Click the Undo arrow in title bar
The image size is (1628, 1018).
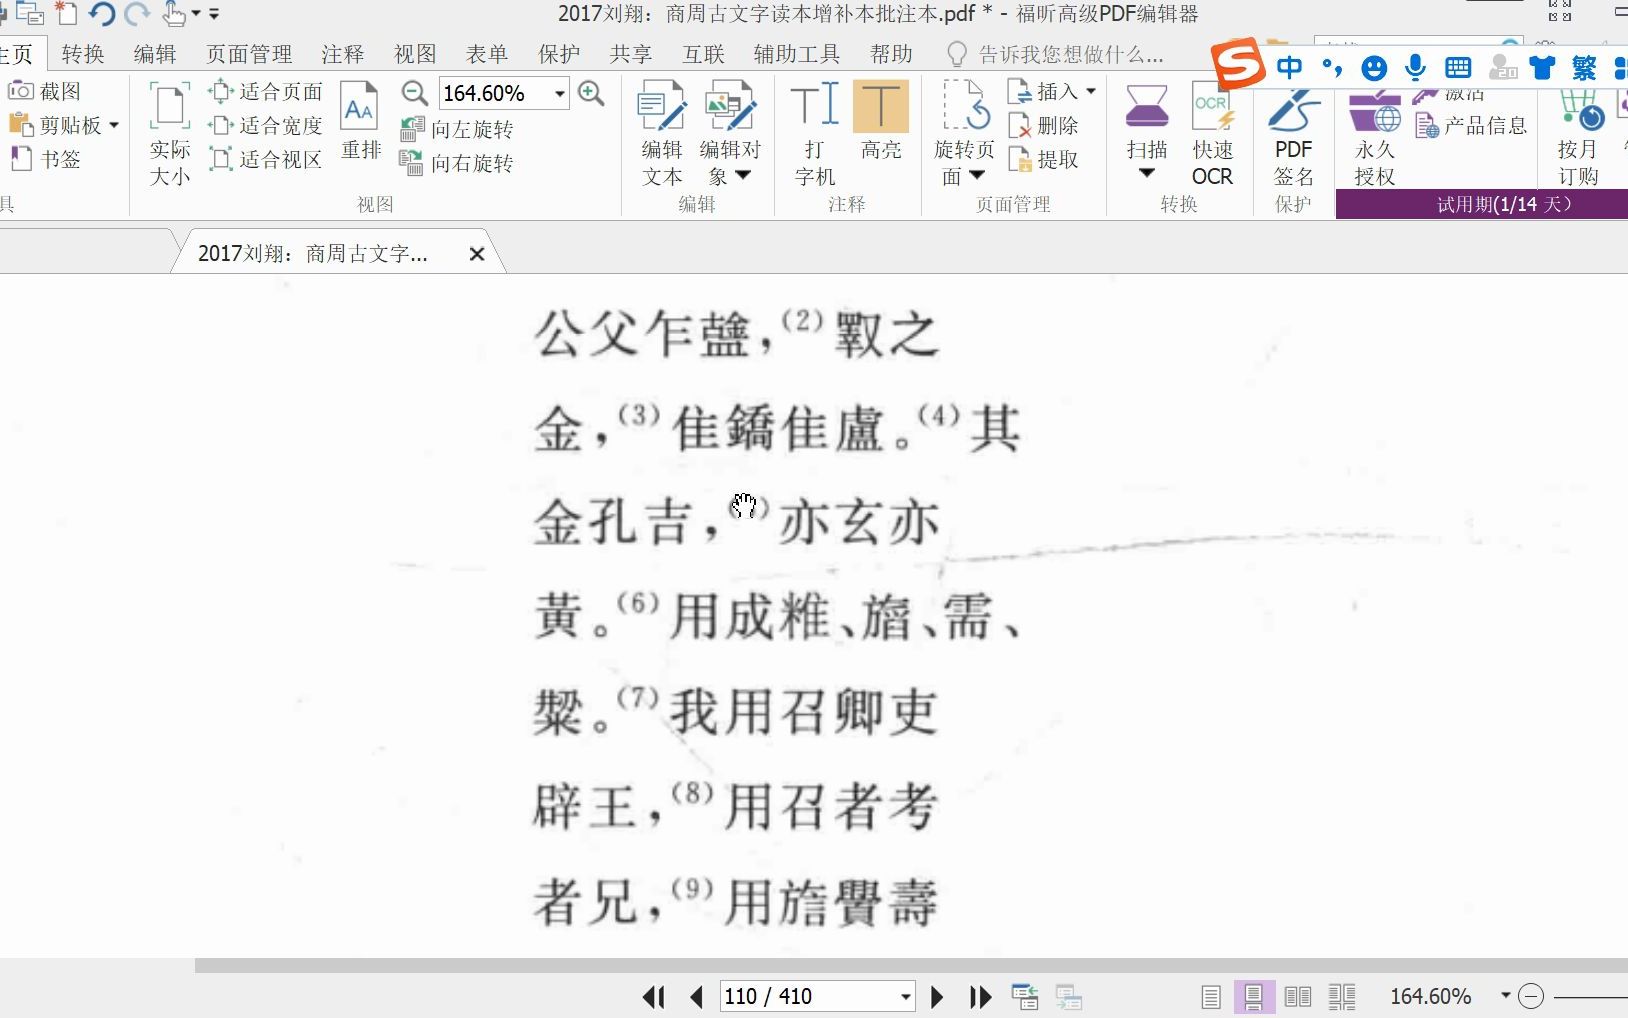point(101,13)
